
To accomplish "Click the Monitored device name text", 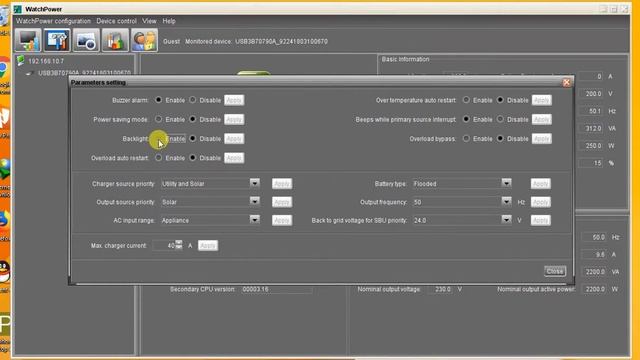I will pos(281,41).
